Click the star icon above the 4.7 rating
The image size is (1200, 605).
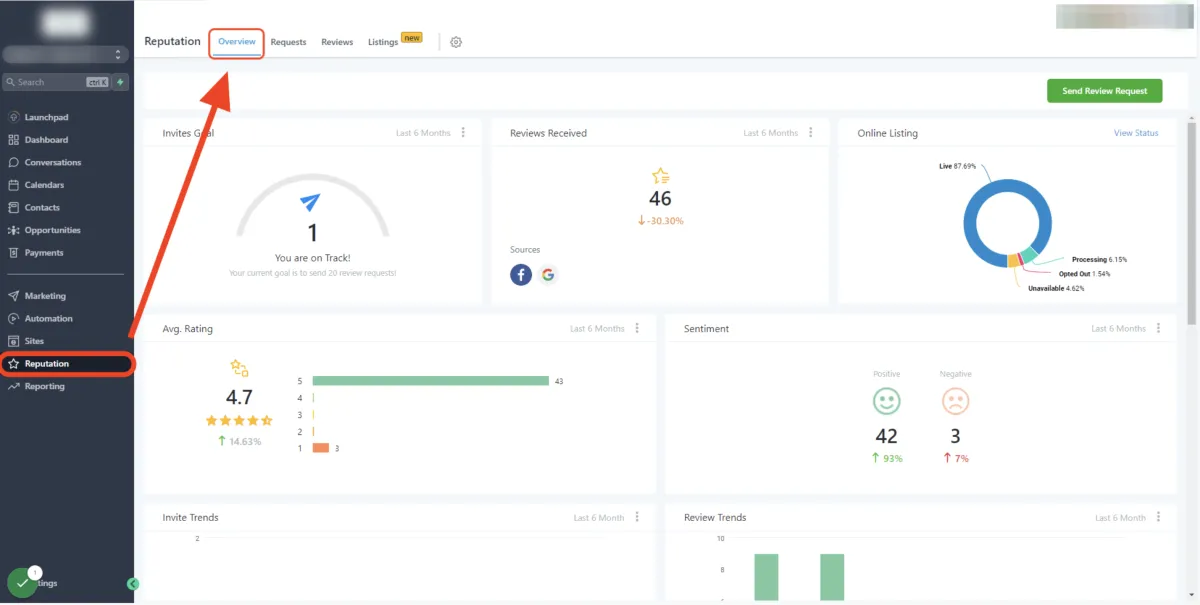coord(239,368)
